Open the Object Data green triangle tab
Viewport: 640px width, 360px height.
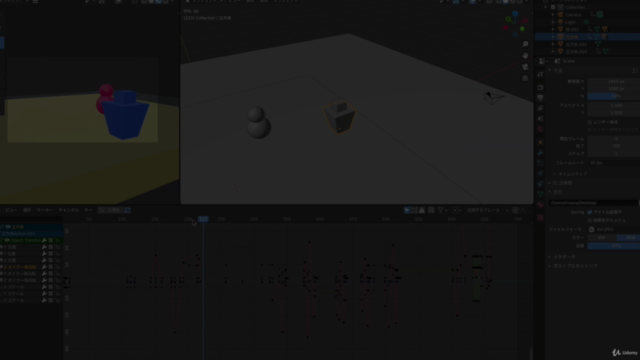click(540, 193)
